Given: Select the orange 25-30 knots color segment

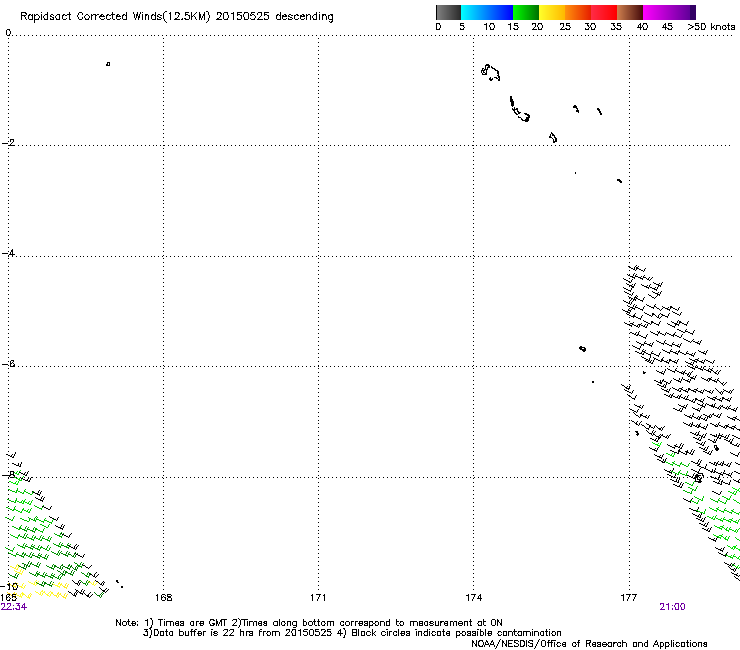Looking at the screenshot, I should tap(578, 12).
